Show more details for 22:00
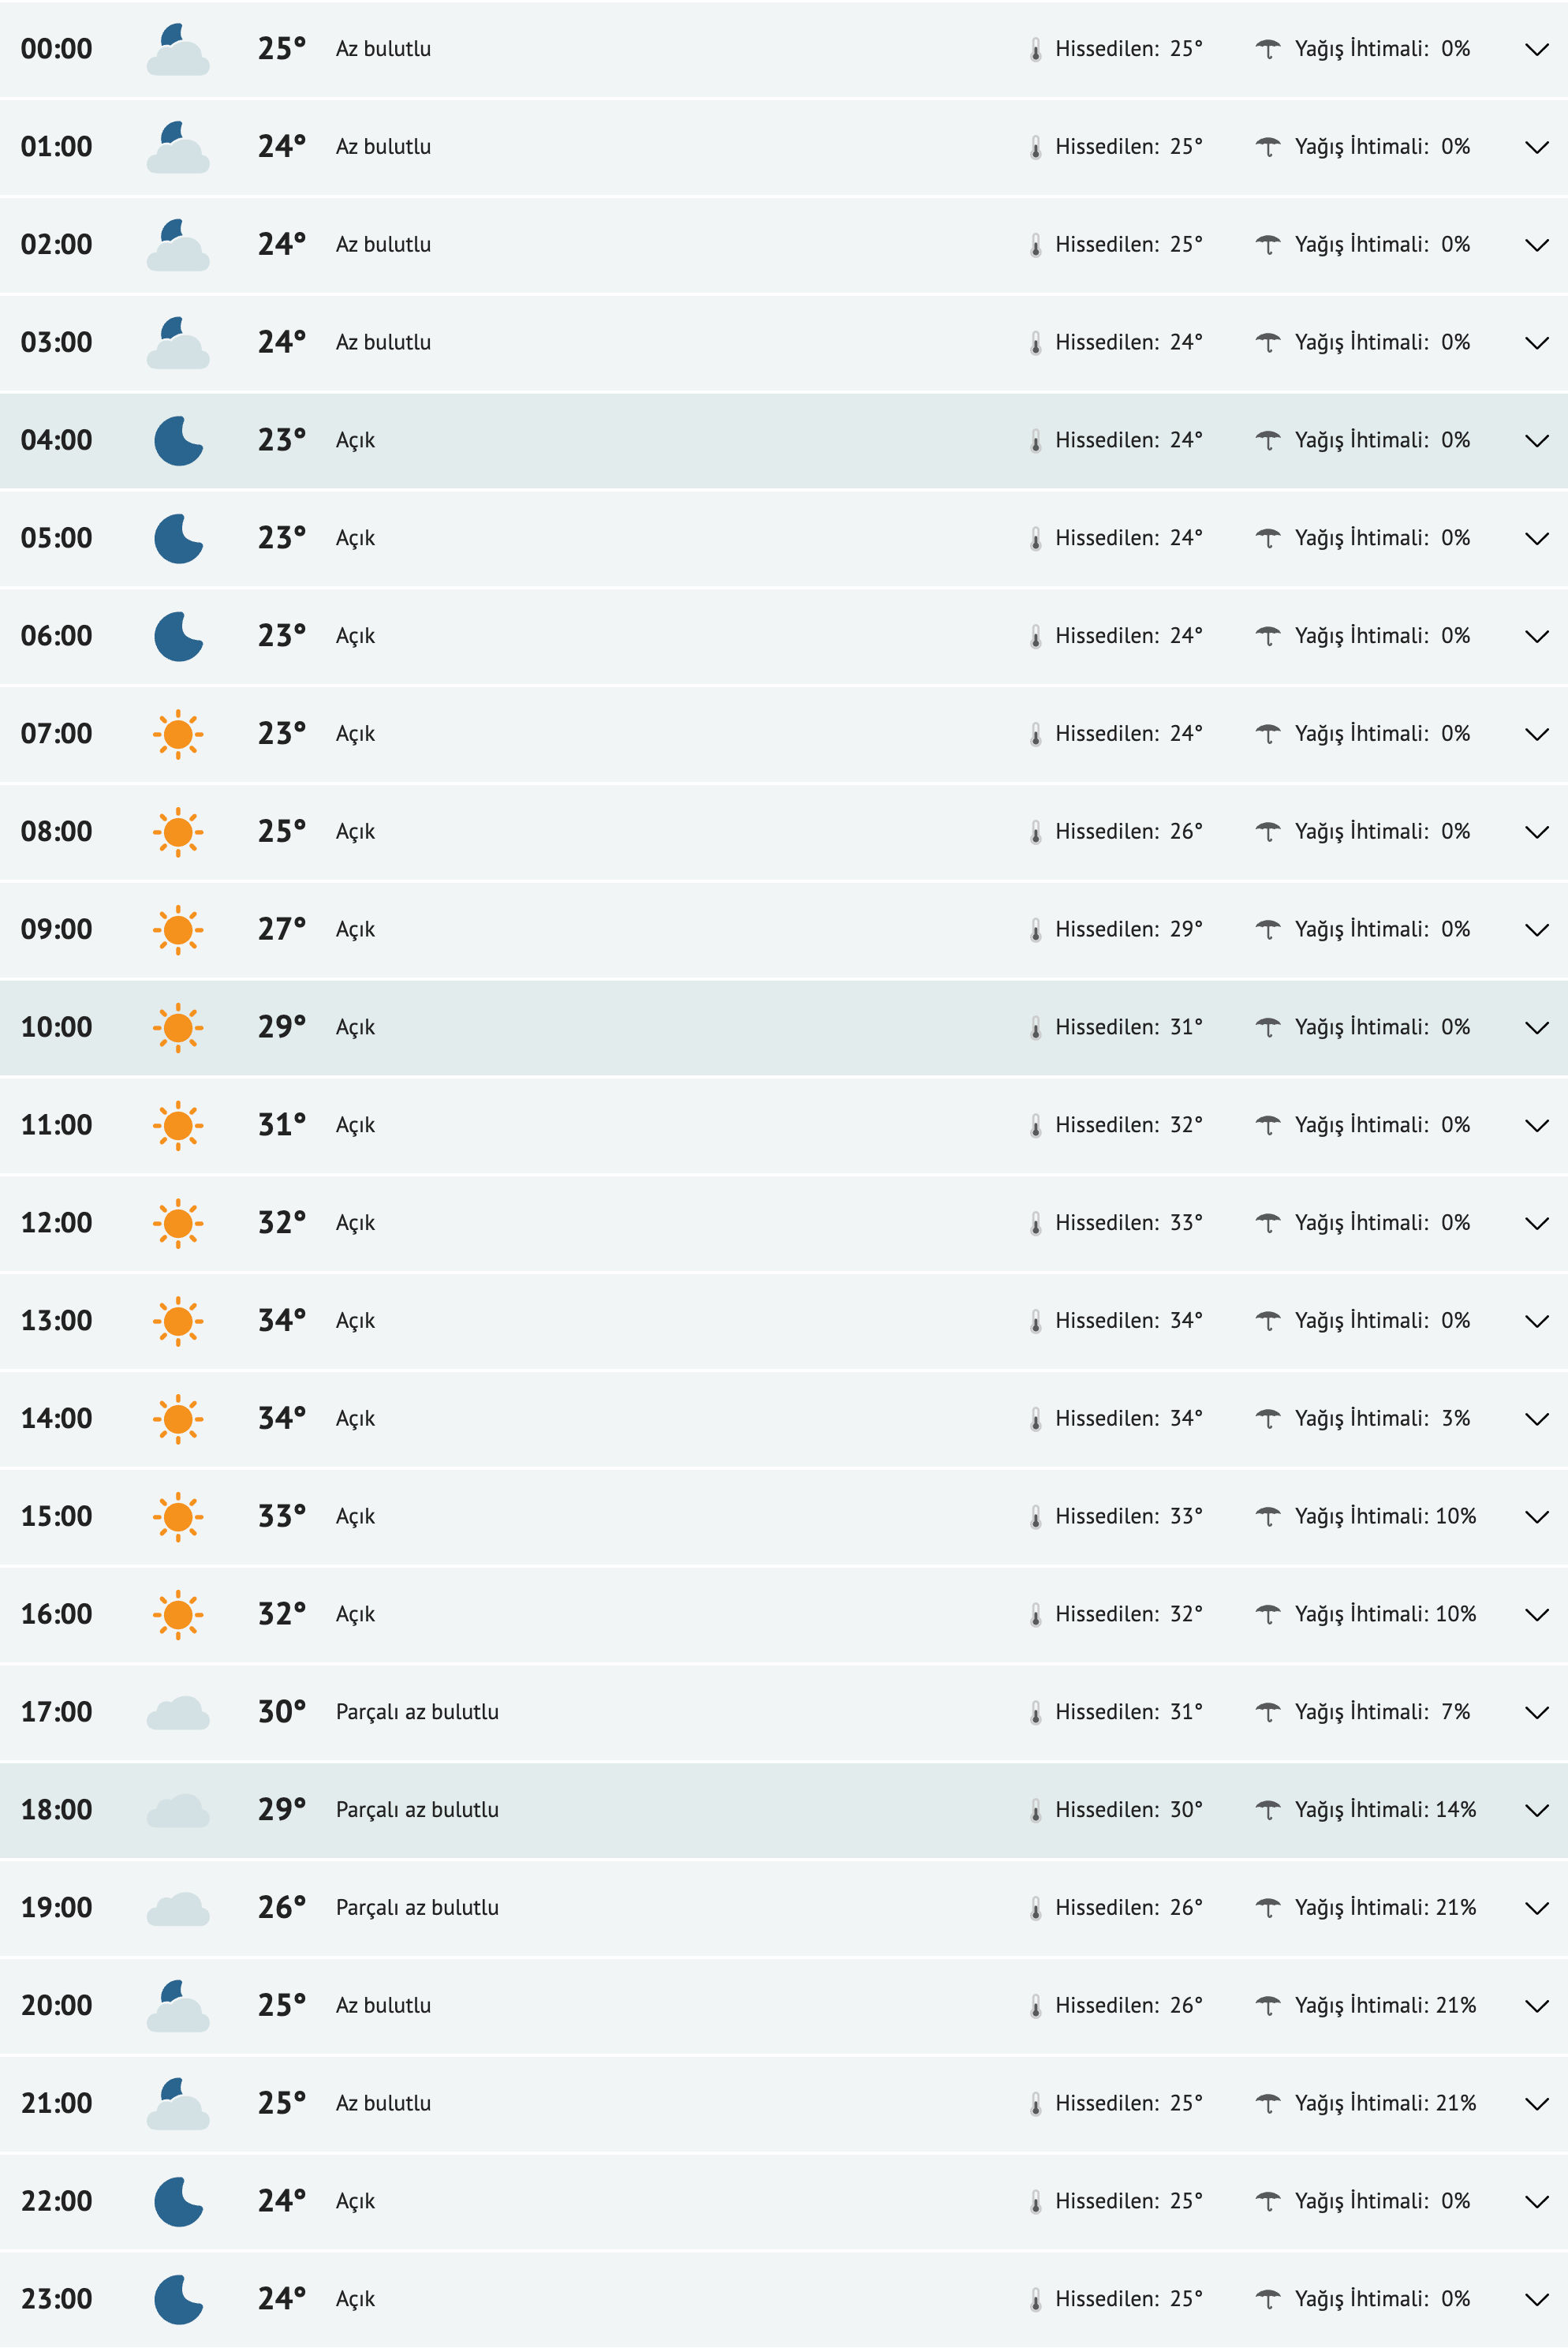1568x2348 pixels. coord(1536,2201)
